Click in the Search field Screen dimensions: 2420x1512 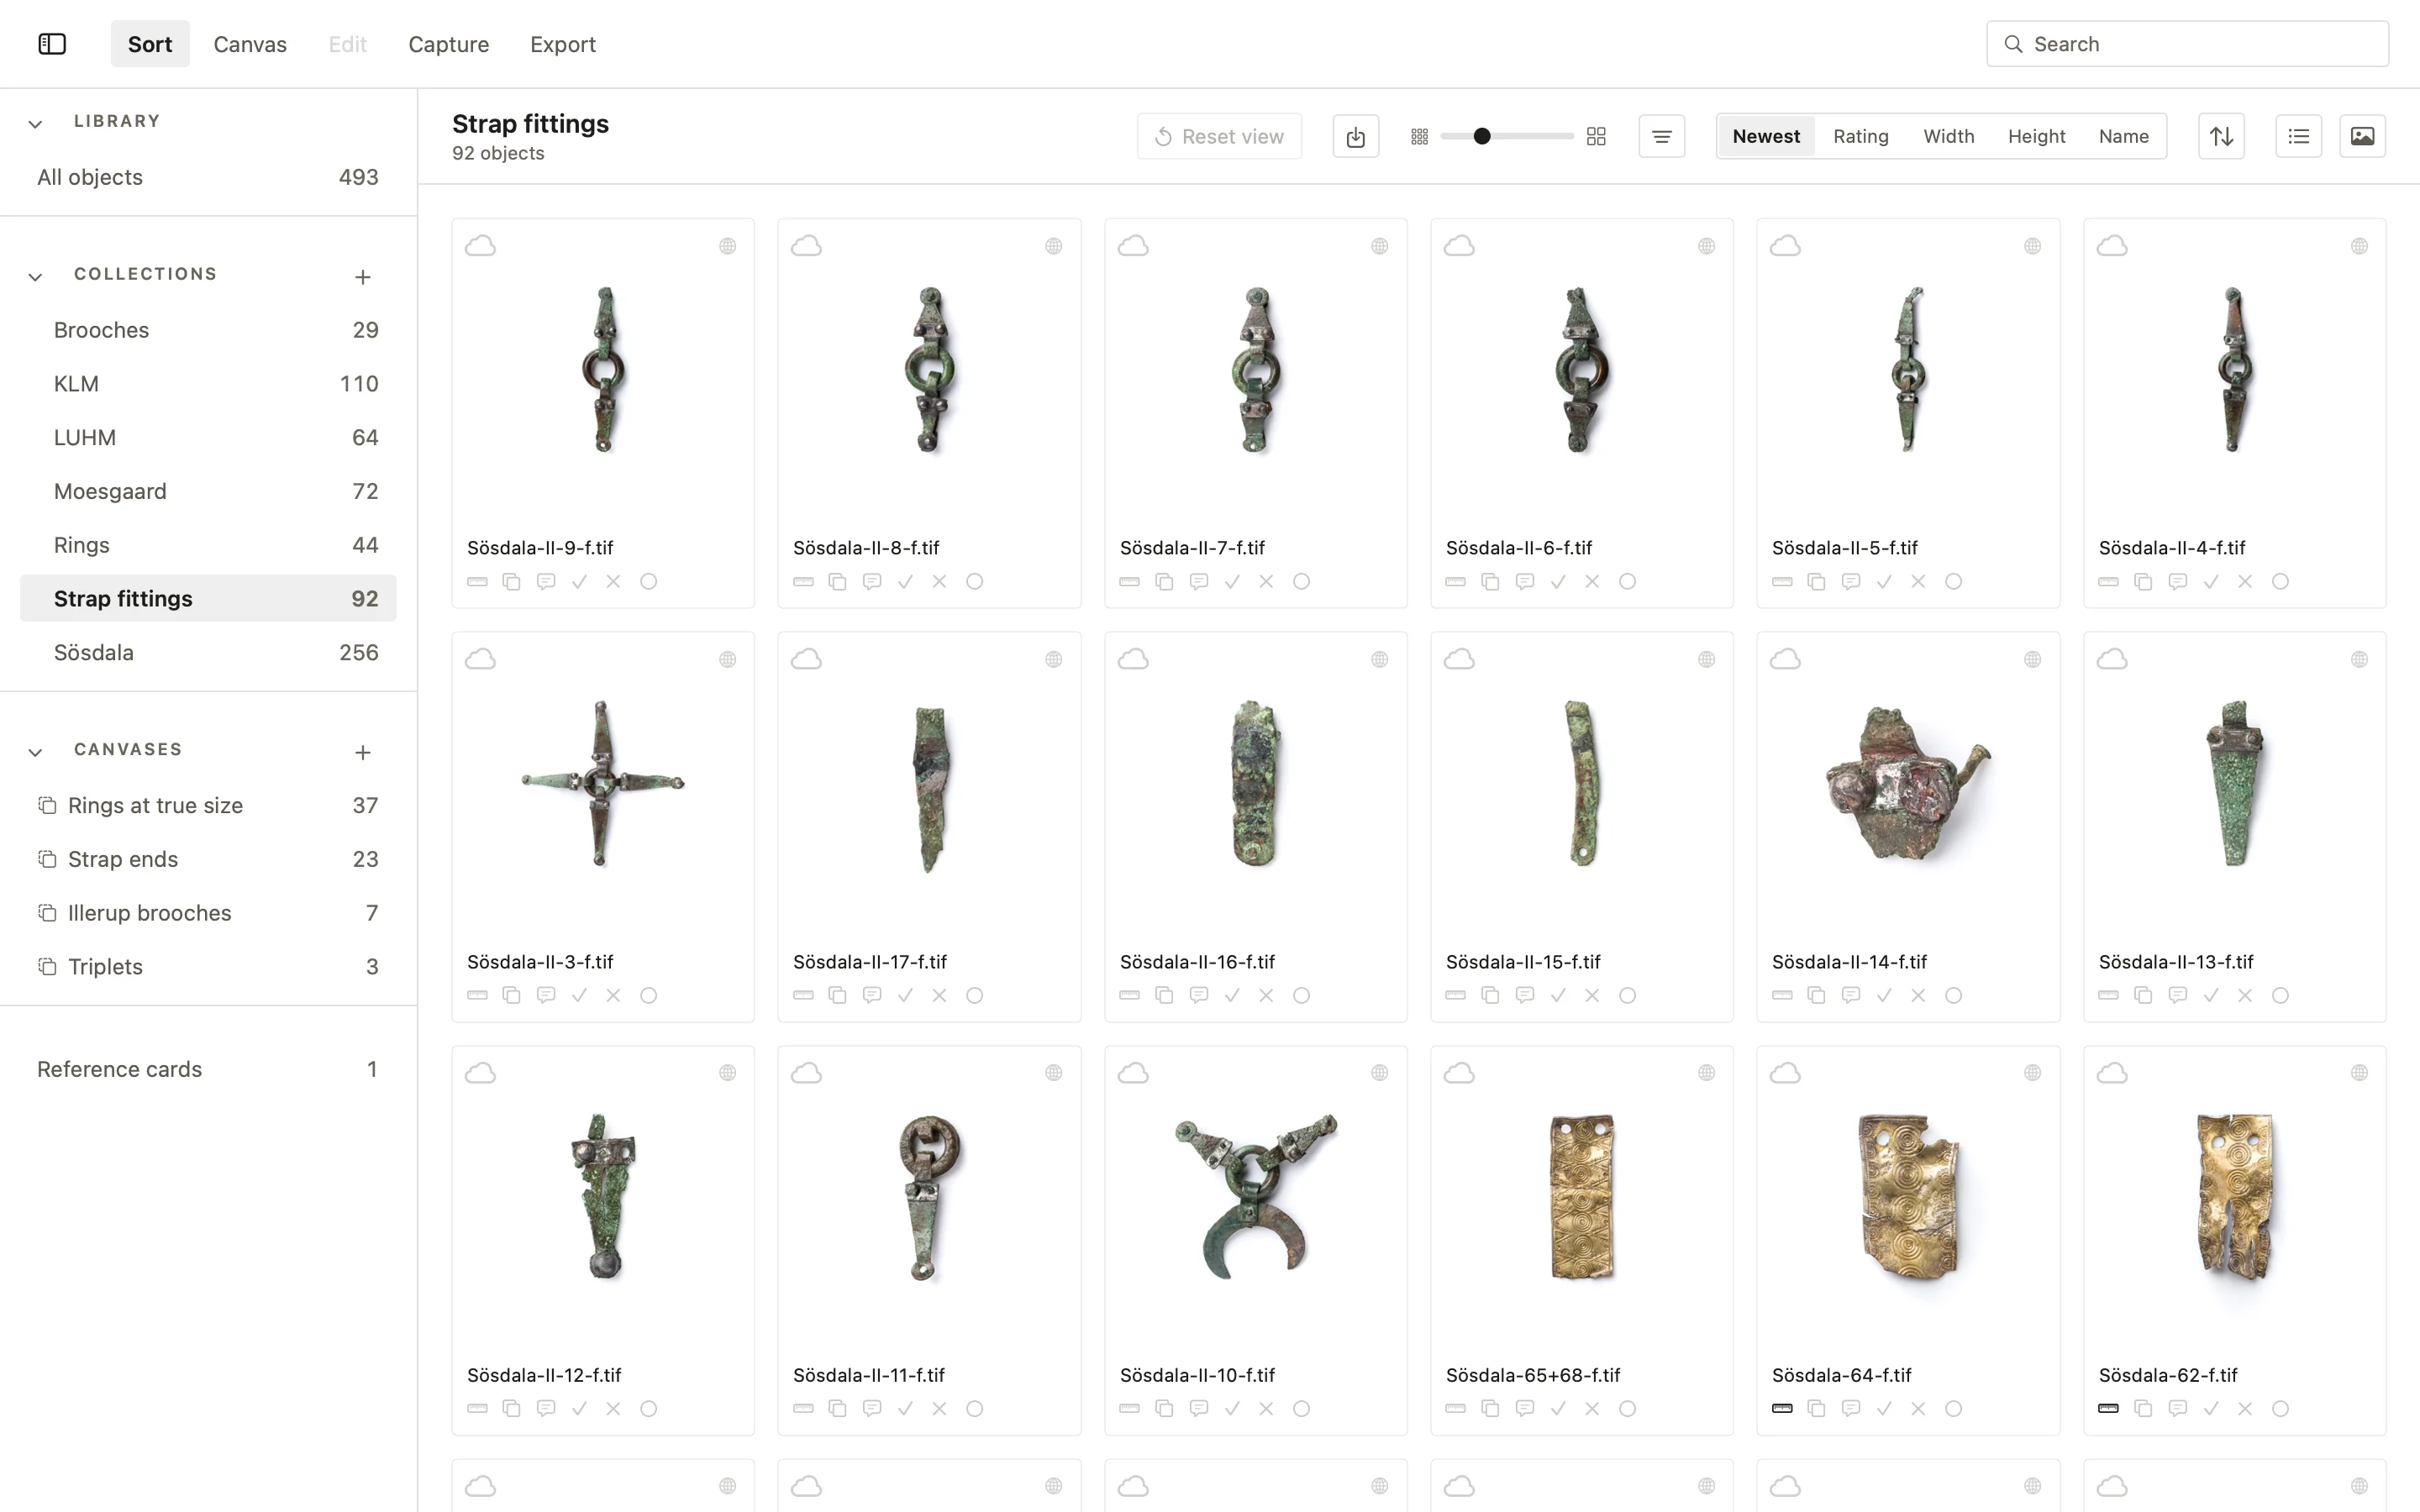click(2187, 44)
